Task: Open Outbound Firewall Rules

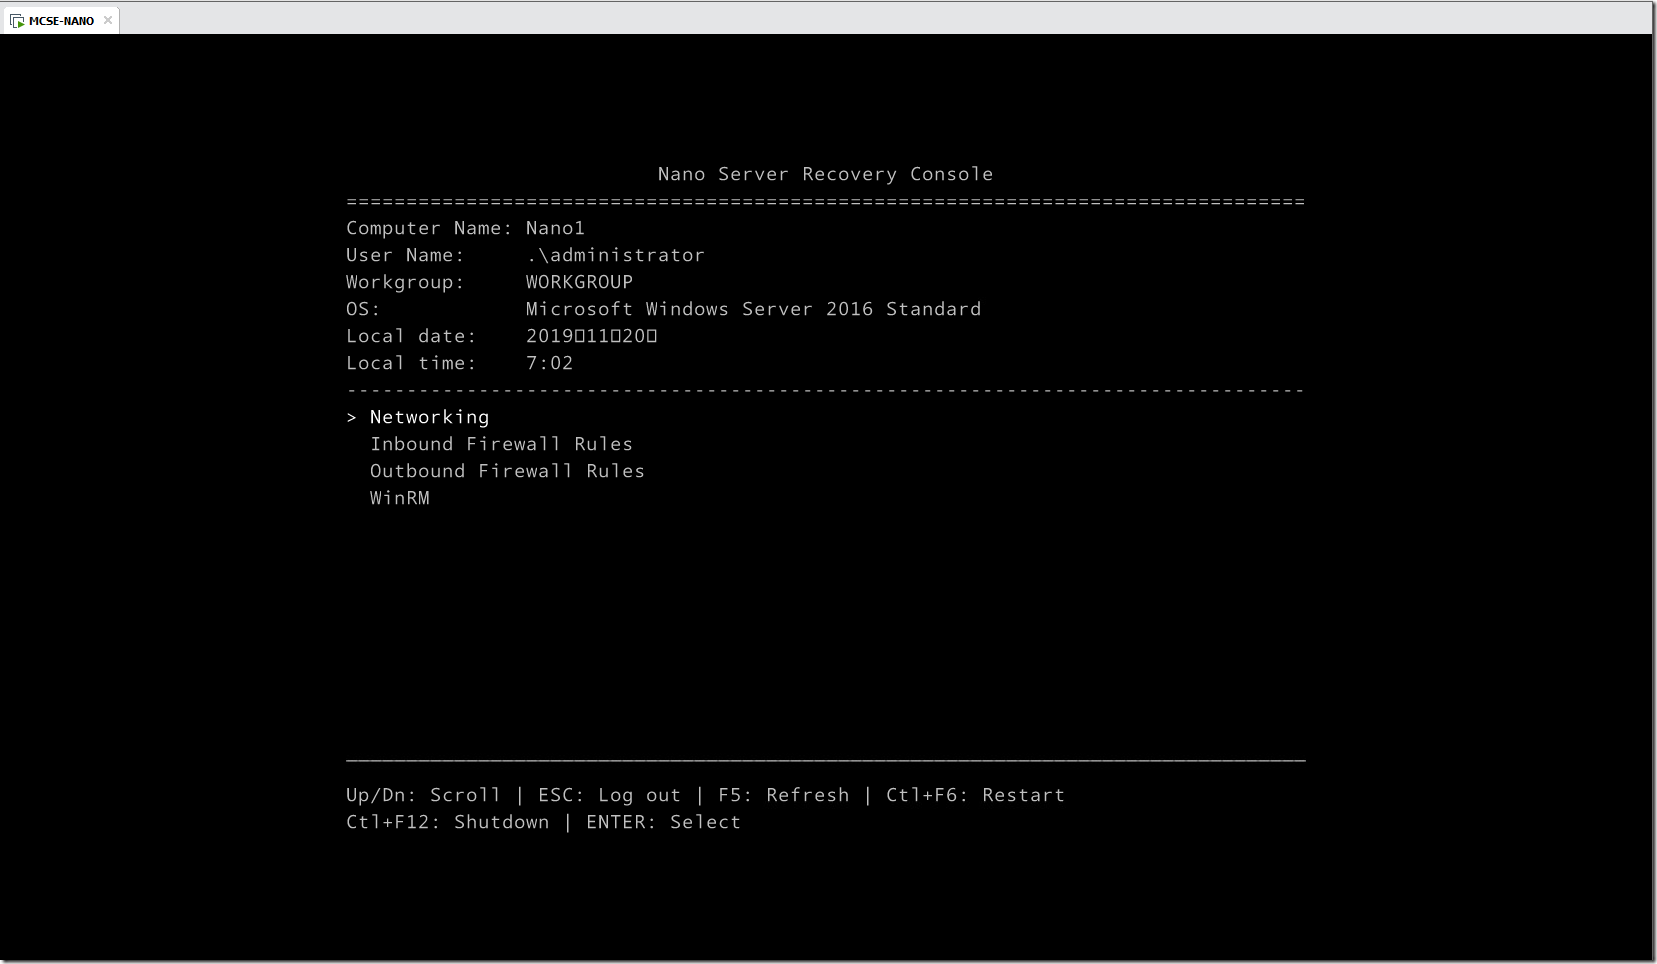Action: click(x=507, y=471)
